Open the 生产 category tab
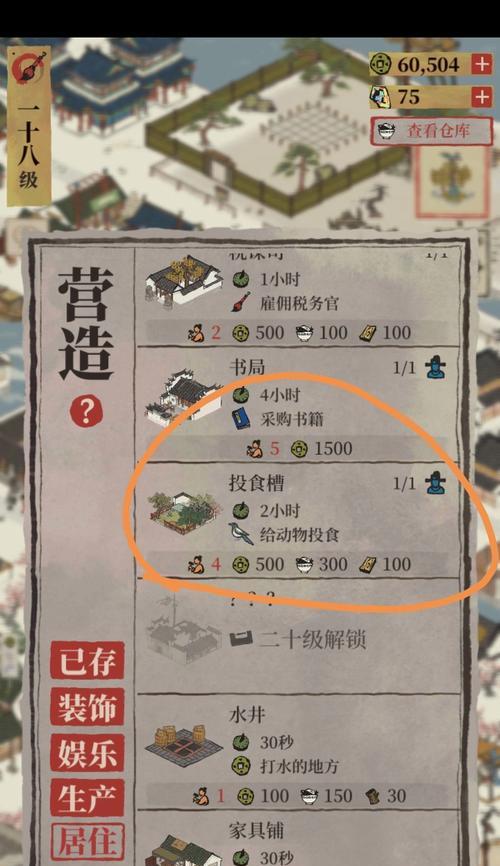This screenshot has width=500, height=866. coord(87,799)
